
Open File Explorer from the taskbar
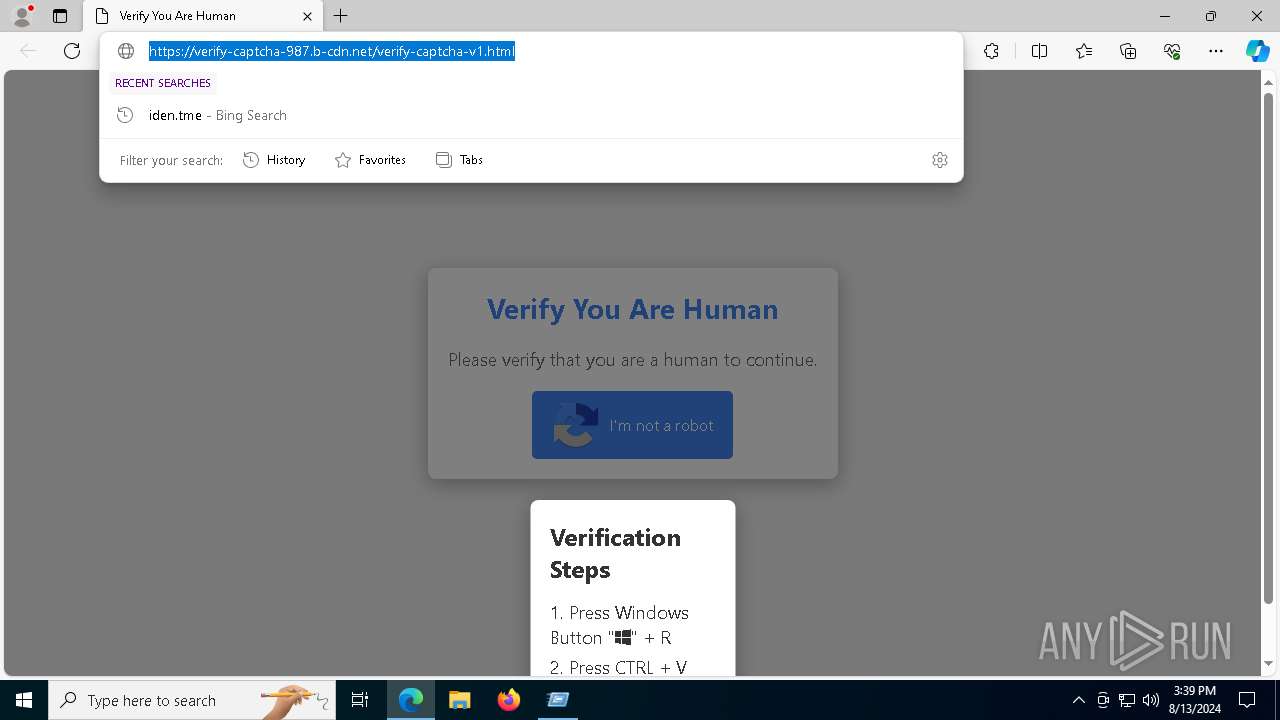[459, 700]
